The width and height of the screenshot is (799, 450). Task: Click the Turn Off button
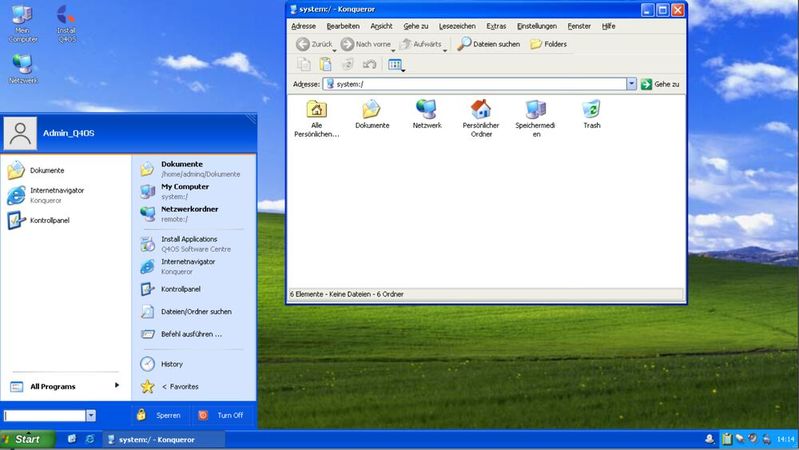[221, 415]
